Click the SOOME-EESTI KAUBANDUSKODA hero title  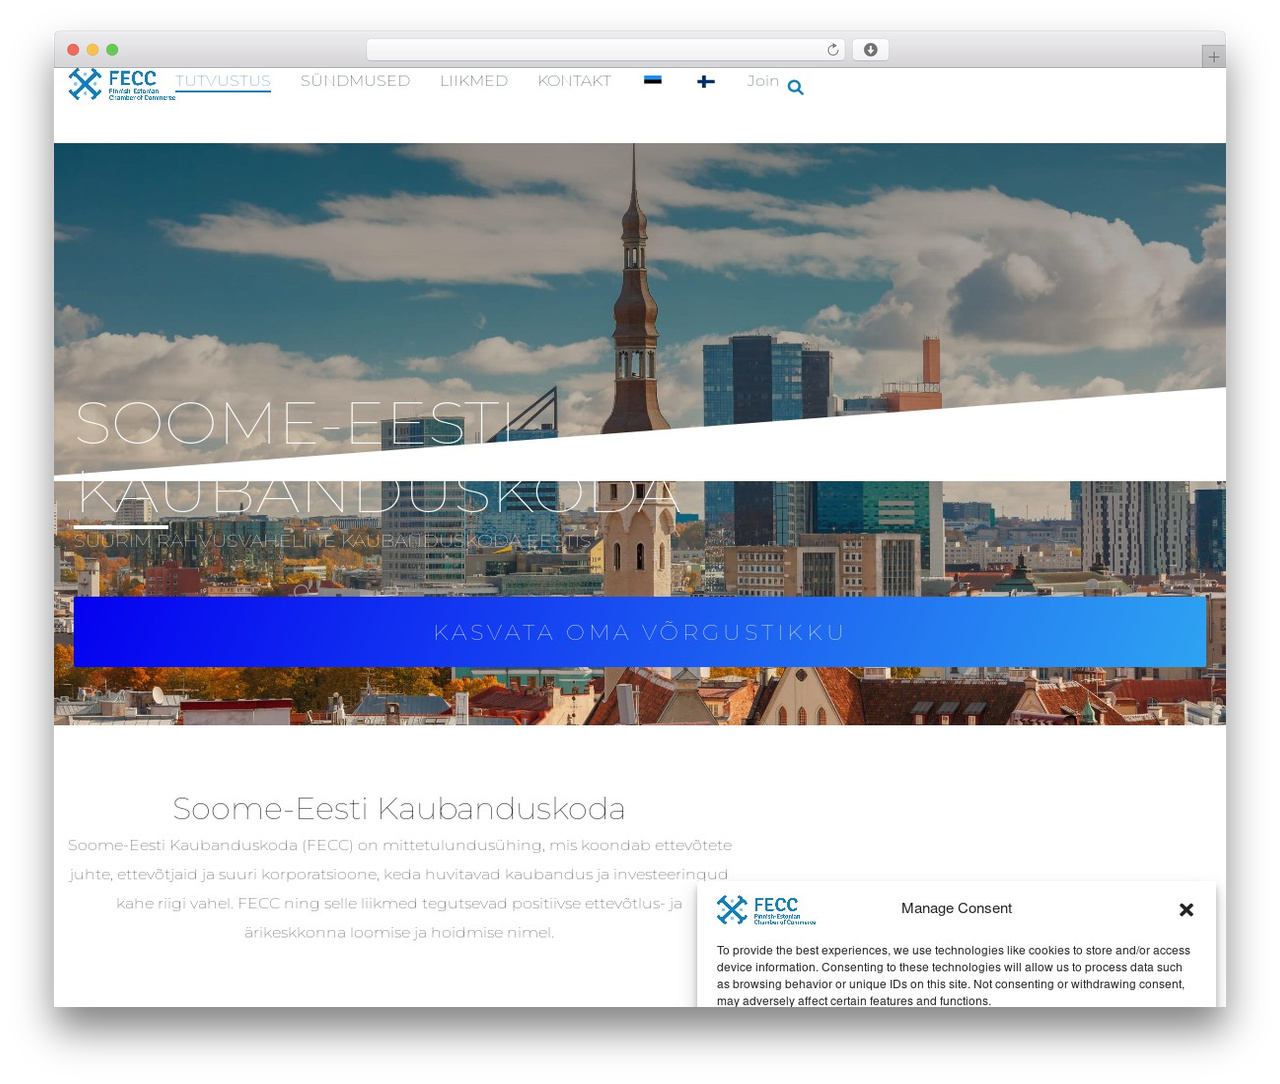tap(378, 457)
